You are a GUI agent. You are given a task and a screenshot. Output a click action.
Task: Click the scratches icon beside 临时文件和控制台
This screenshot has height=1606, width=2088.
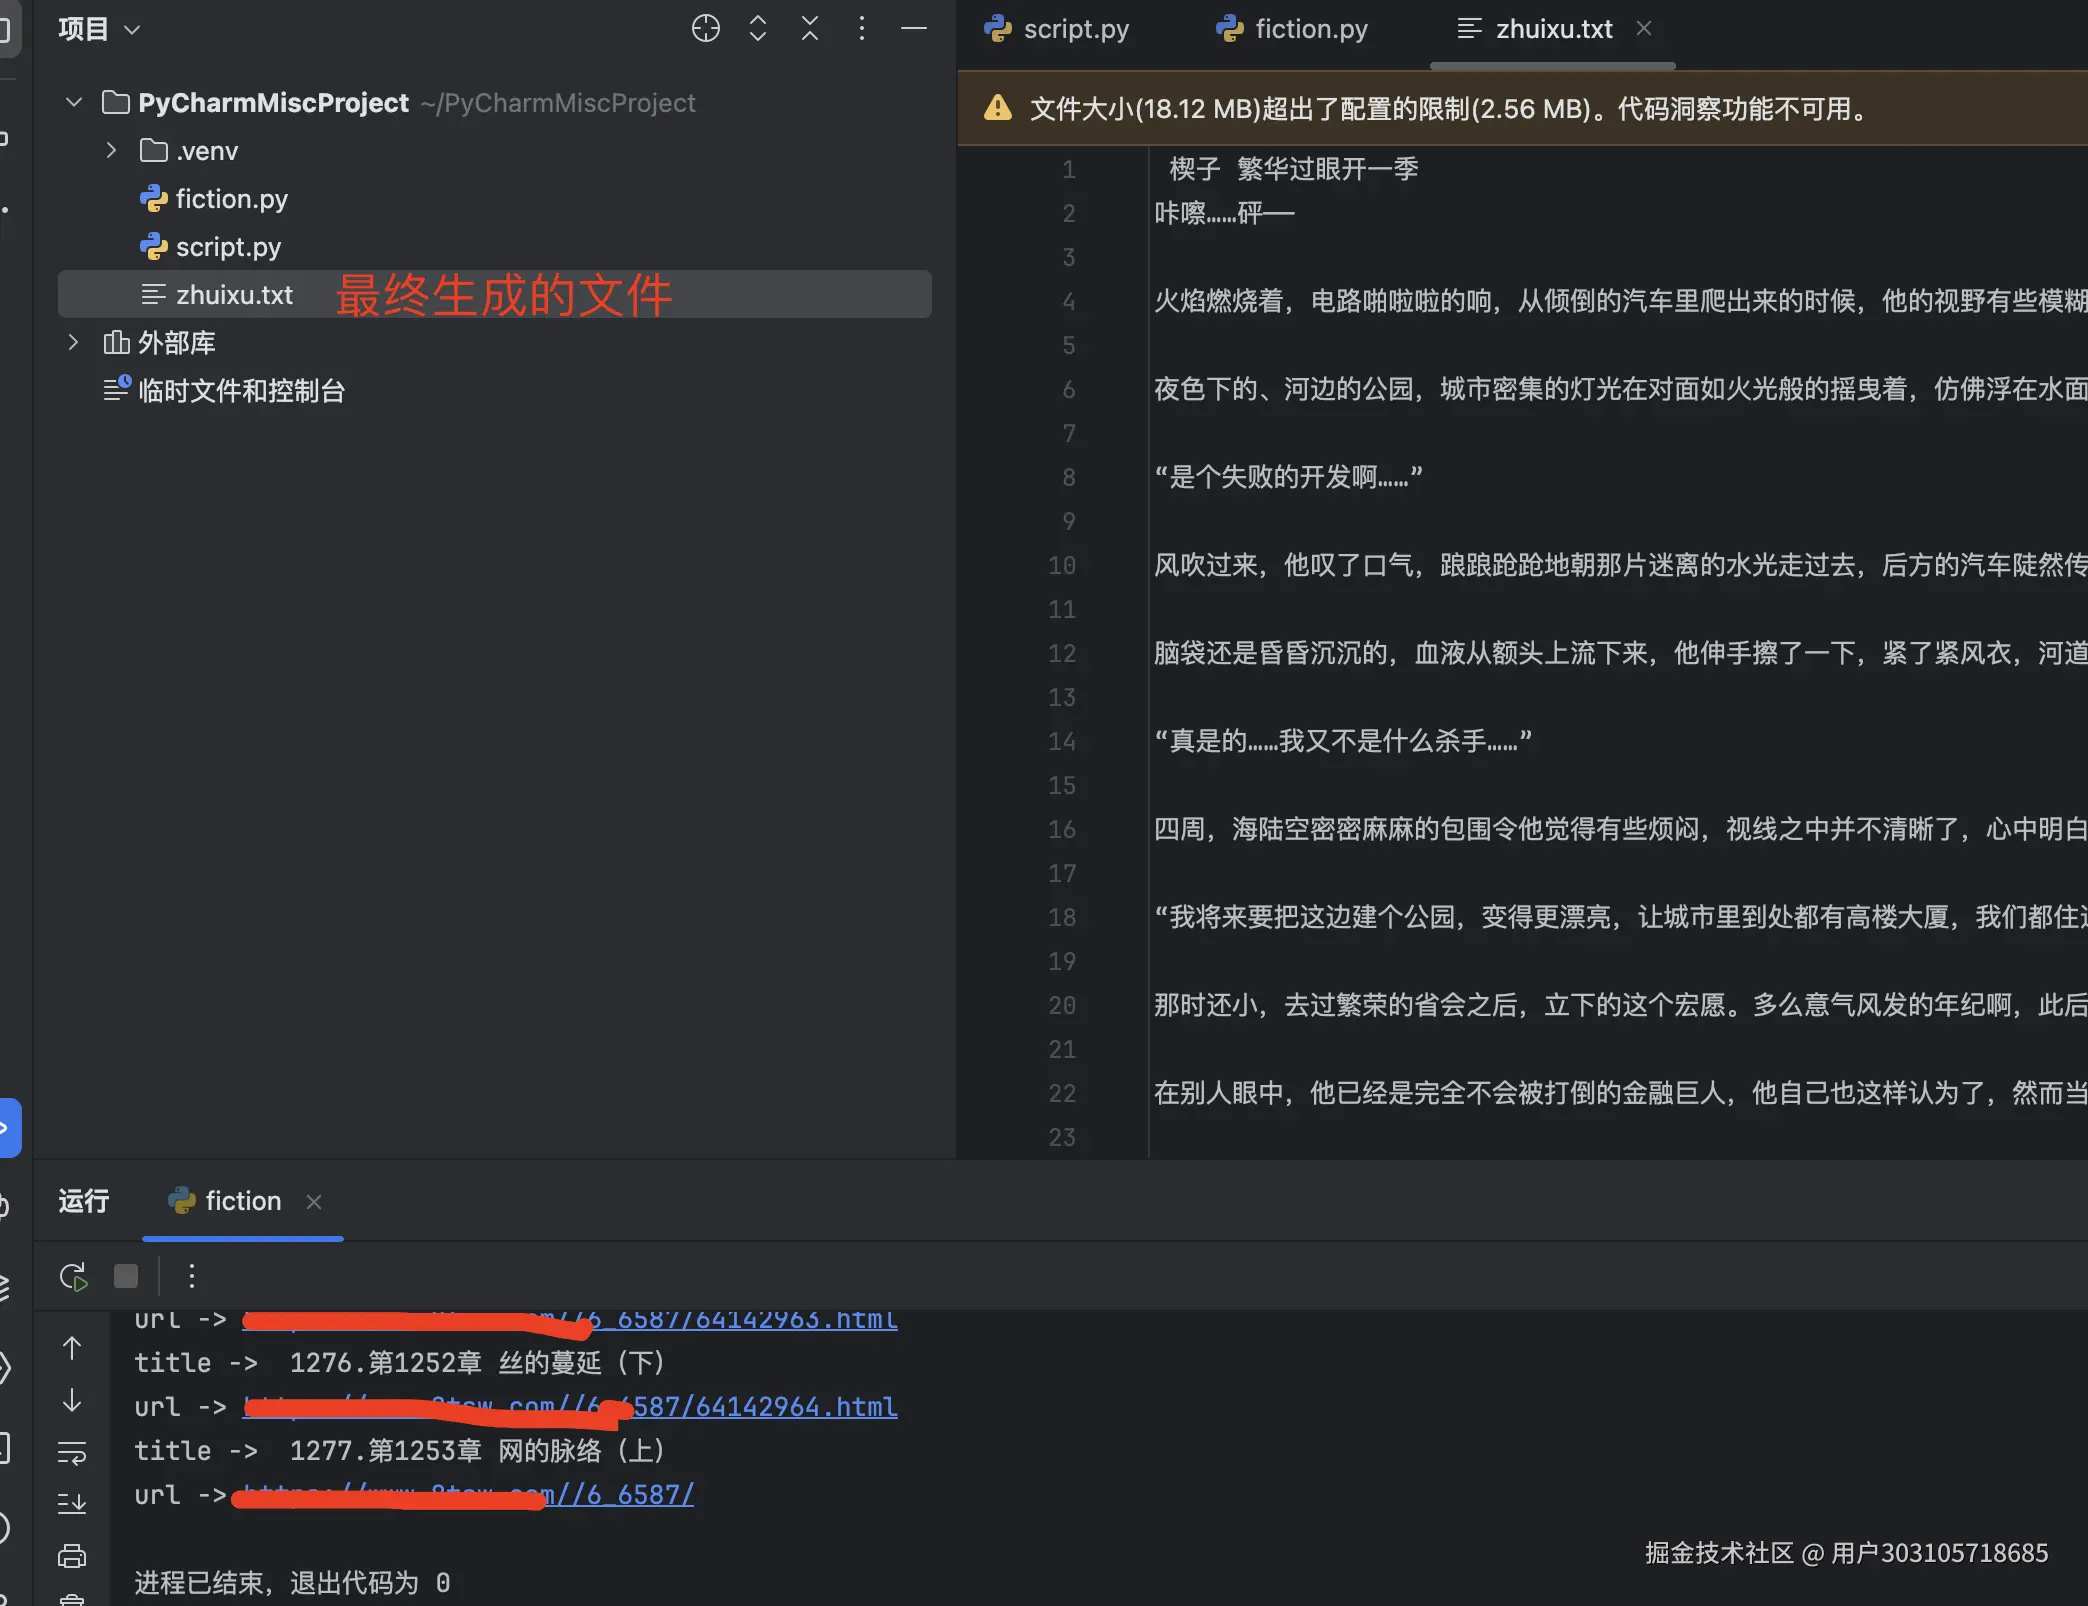coord(117,388)
